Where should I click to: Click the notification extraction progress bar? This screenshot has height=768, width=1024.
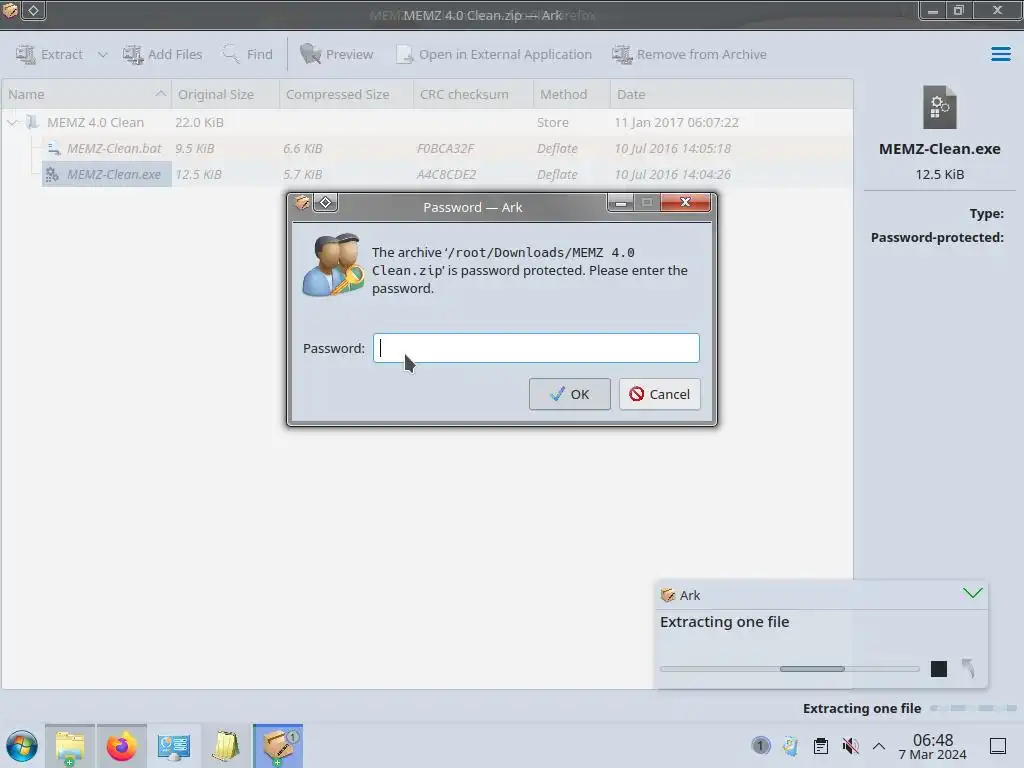click(790, 669)
